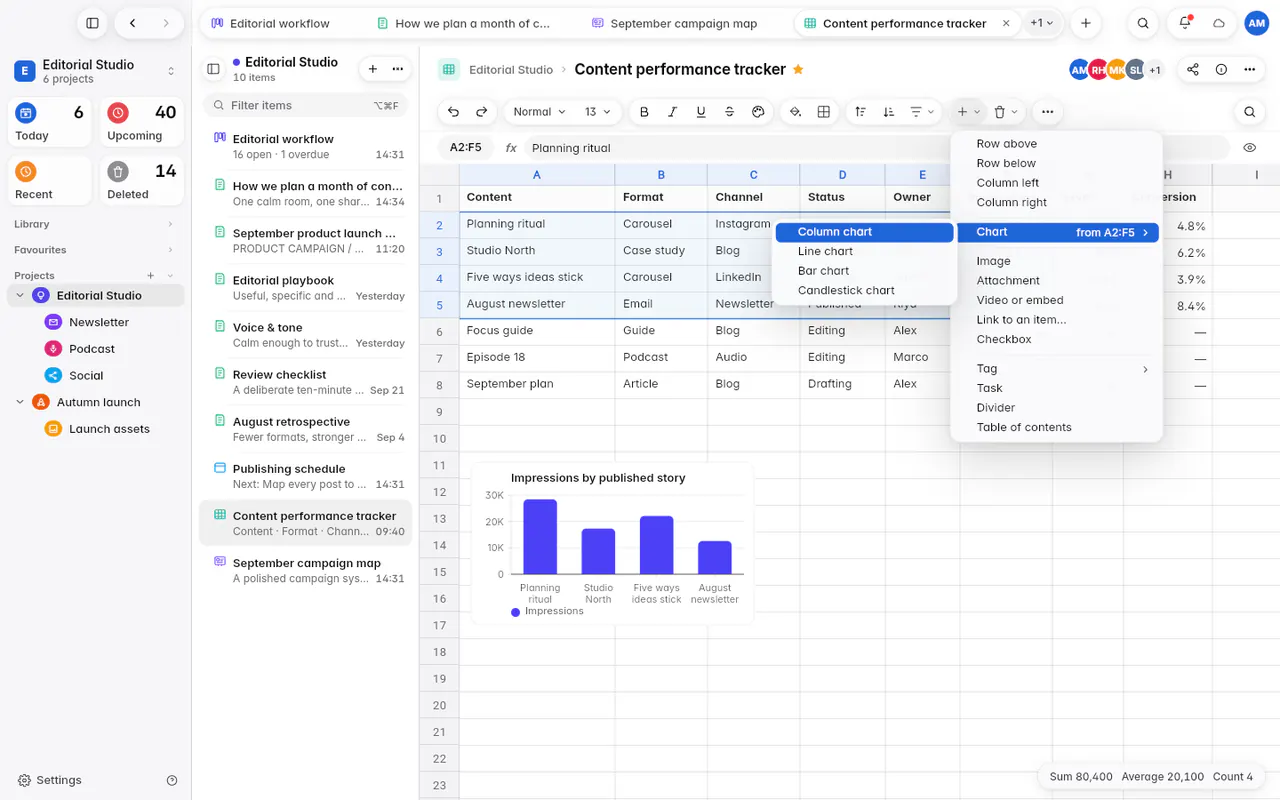1280x800 pixels.
Task: Toggle the Editorial Studio item list panel
Action: (213, 69)
